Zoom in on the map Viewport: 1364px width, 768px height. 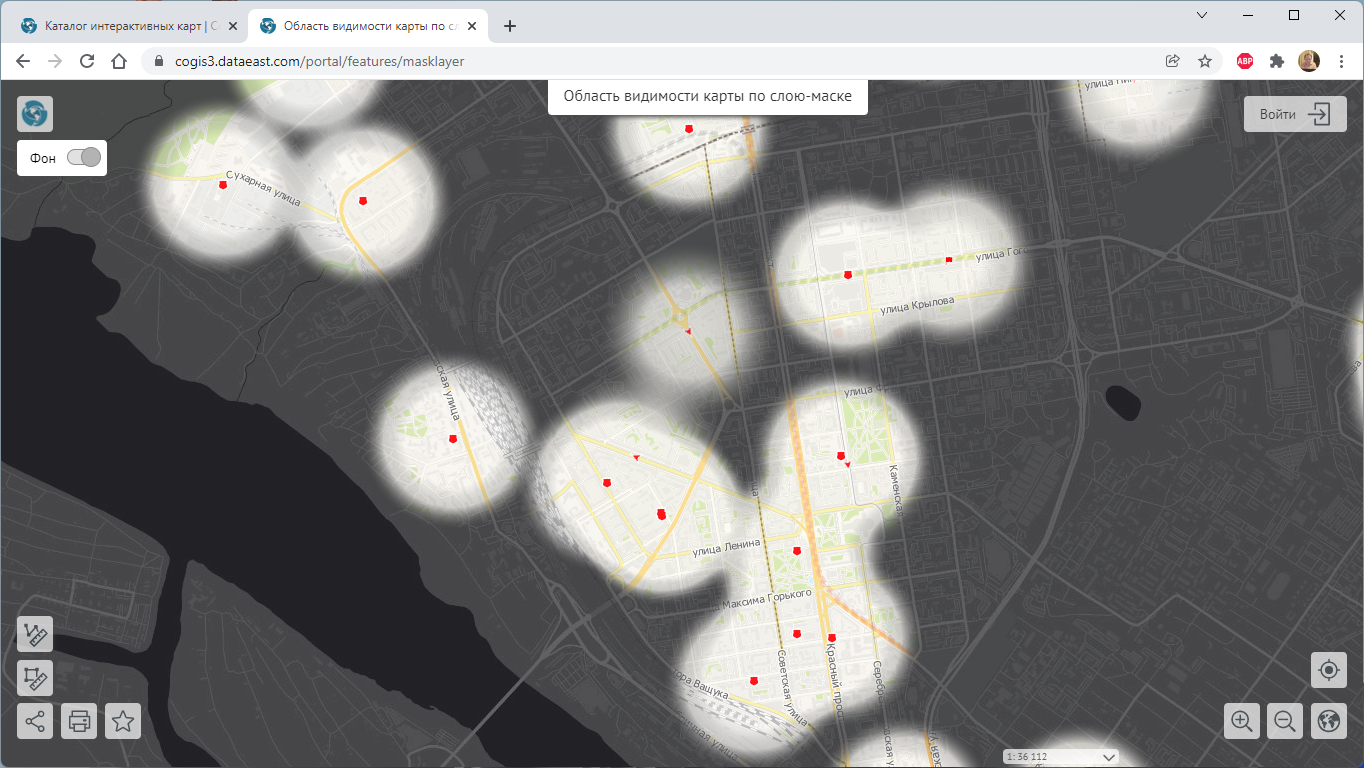point(1242,721)
